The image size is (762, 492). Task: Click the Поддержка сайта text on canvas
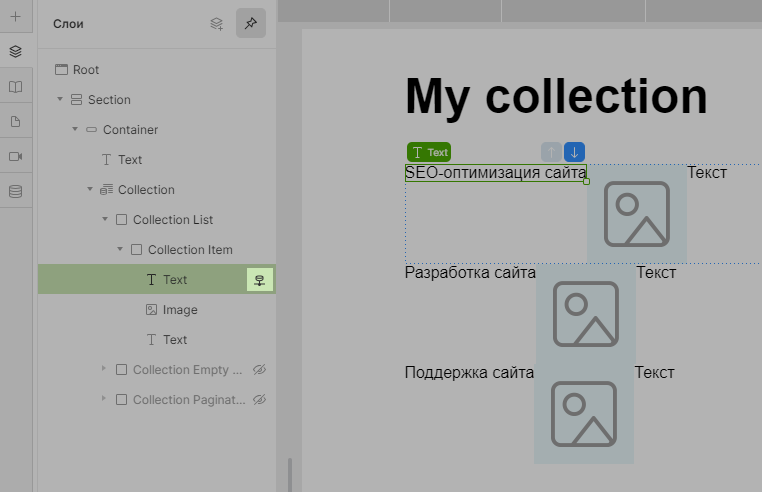click(x=469, y=372)
